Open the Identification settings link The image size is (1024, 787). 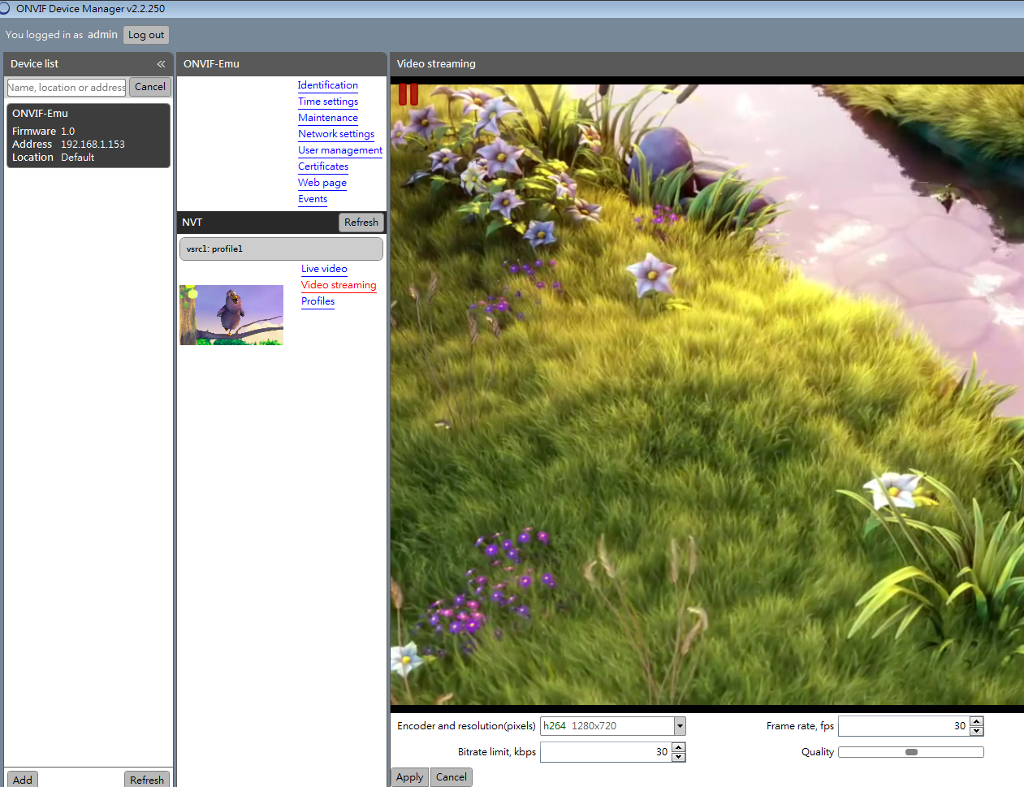(x=327, y=86)
